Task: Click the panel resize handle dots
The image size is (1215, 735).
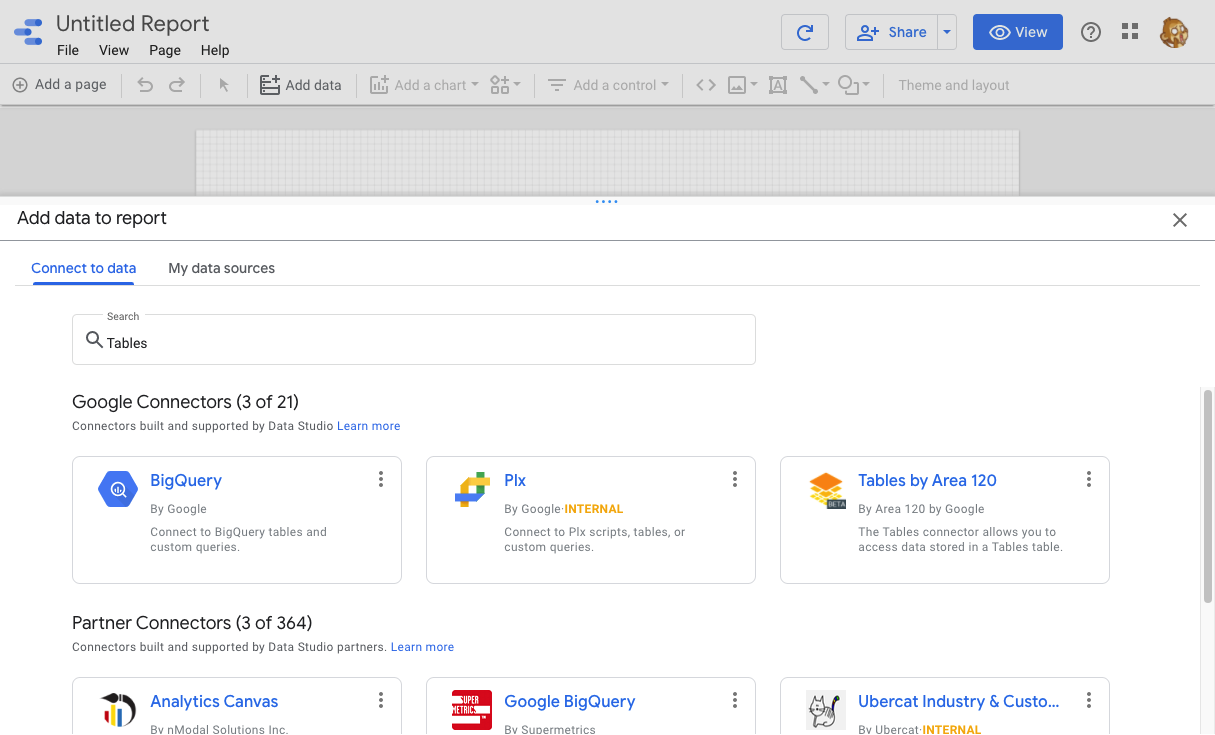Action: tap(606, 201)
